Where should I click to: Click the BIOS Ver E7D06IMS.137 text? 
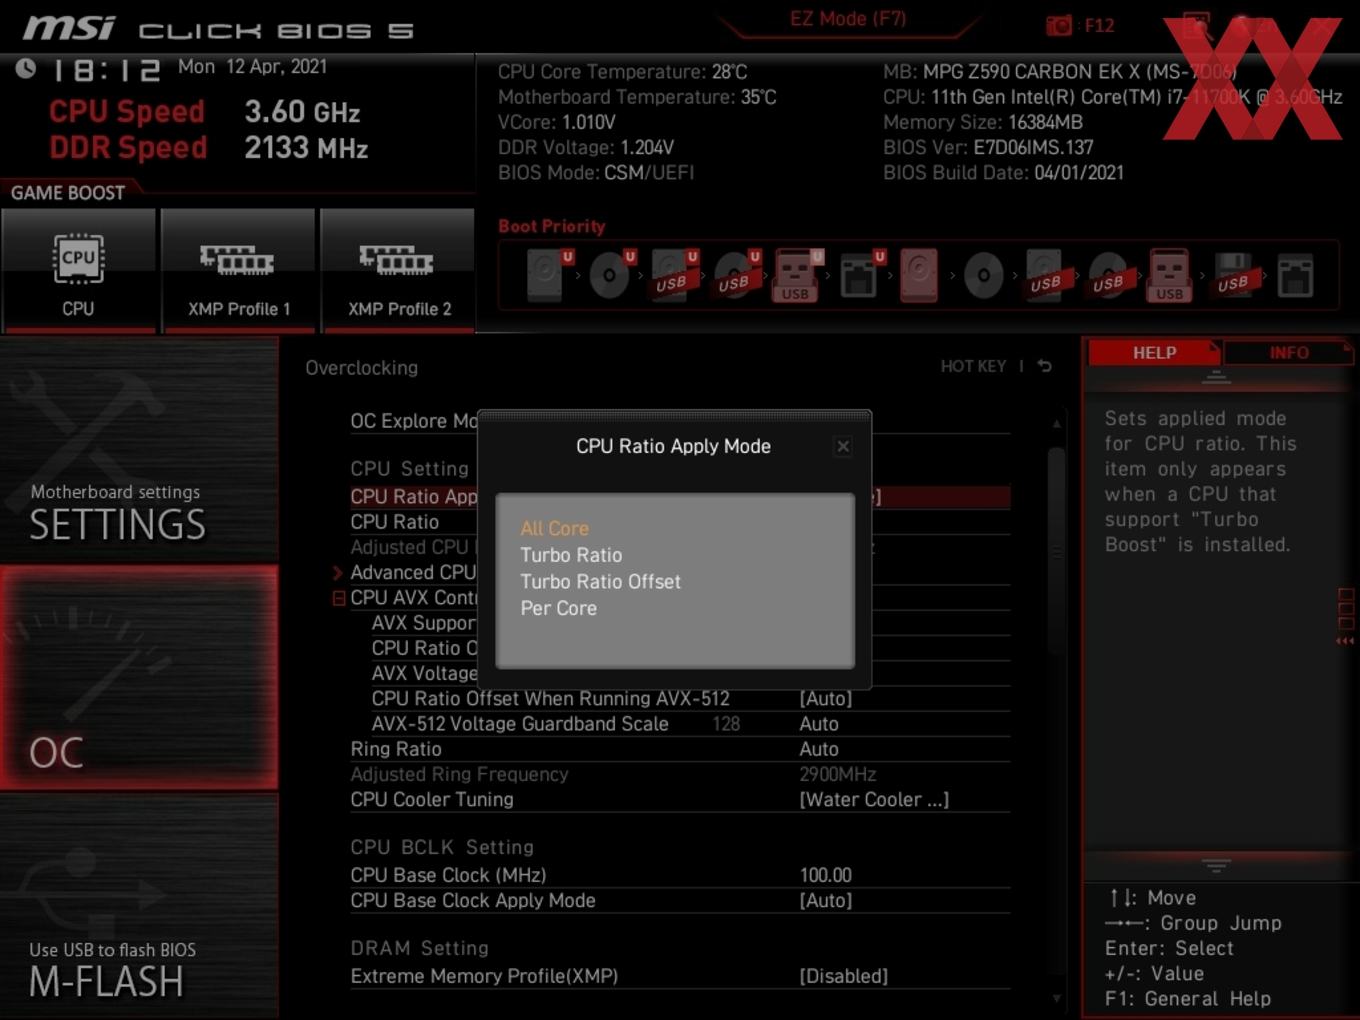coord(988,147)
